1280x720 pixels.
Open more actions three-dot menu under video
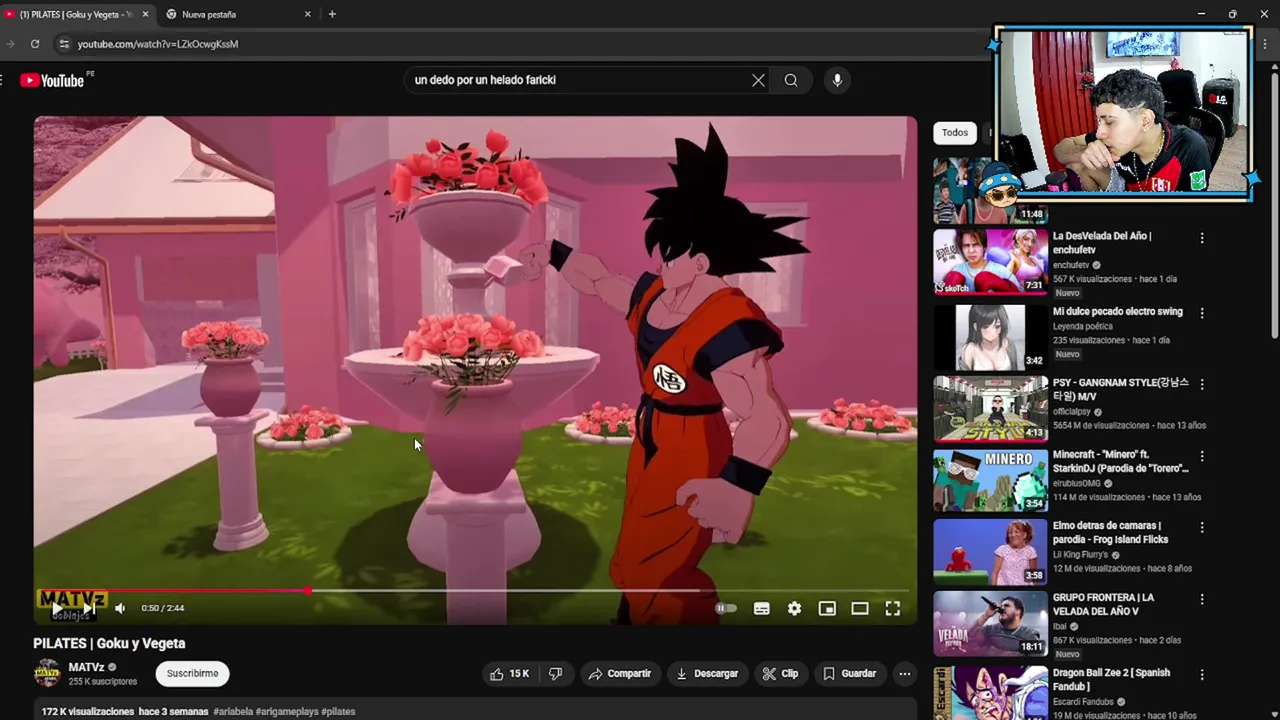click(x=905, y=674)
